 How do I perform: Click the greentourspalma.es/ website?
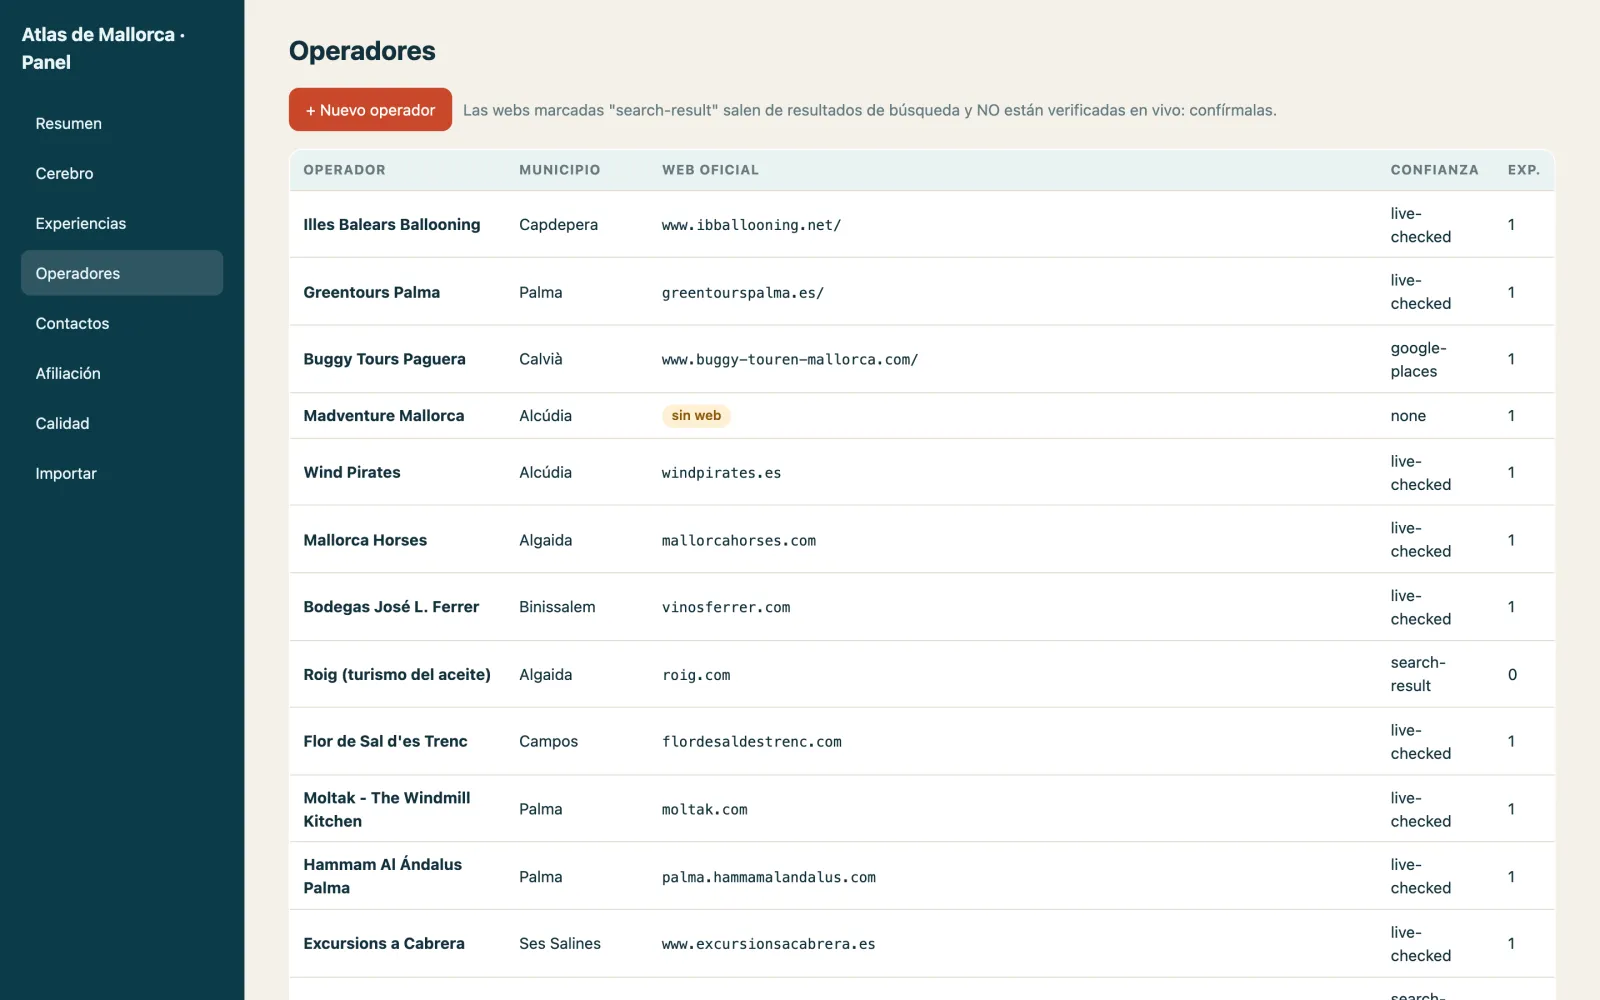pyautogui.click(x=743, y=293)
